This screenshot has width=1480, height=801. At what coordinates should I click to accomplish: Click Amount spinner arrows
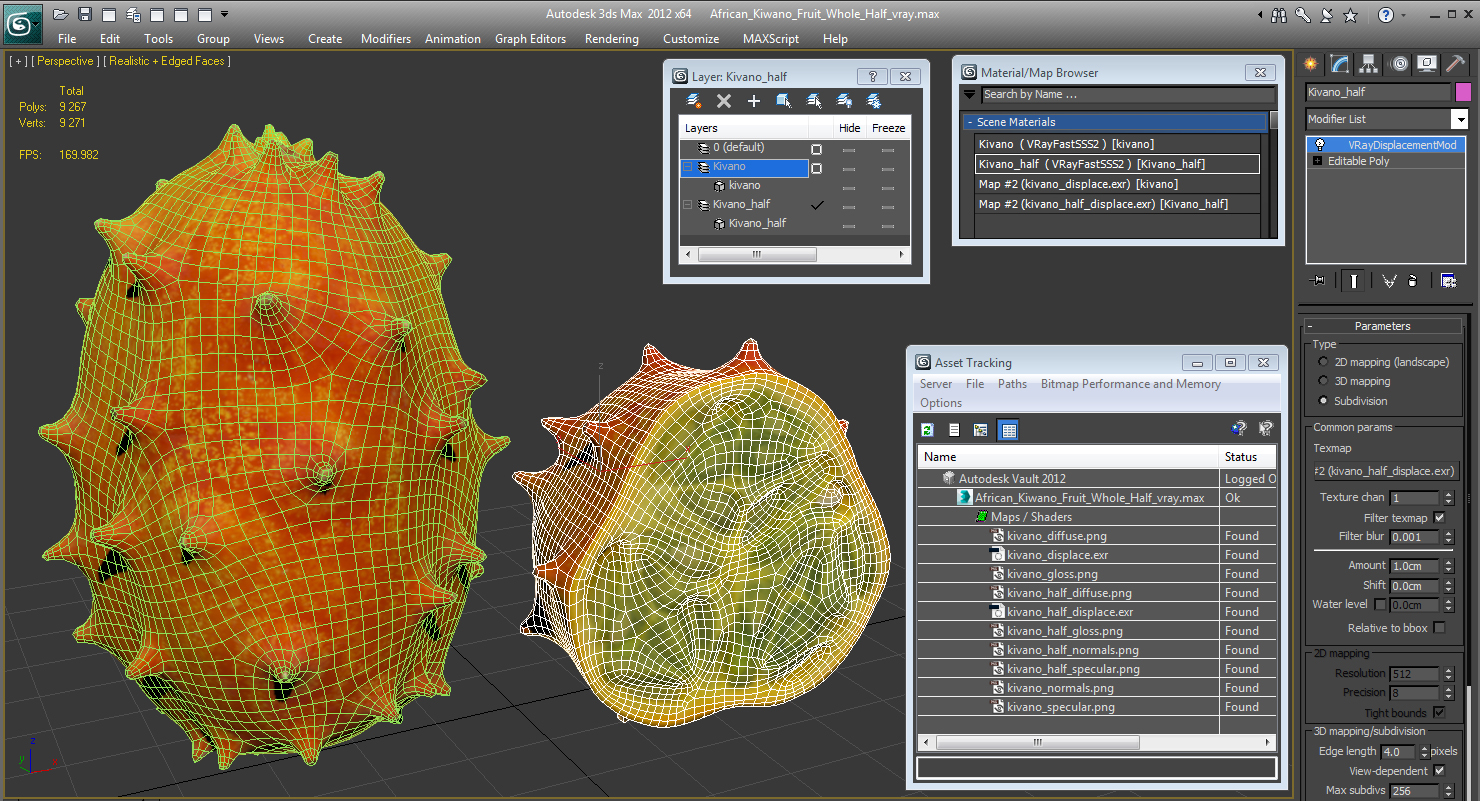coord(1448,566)
